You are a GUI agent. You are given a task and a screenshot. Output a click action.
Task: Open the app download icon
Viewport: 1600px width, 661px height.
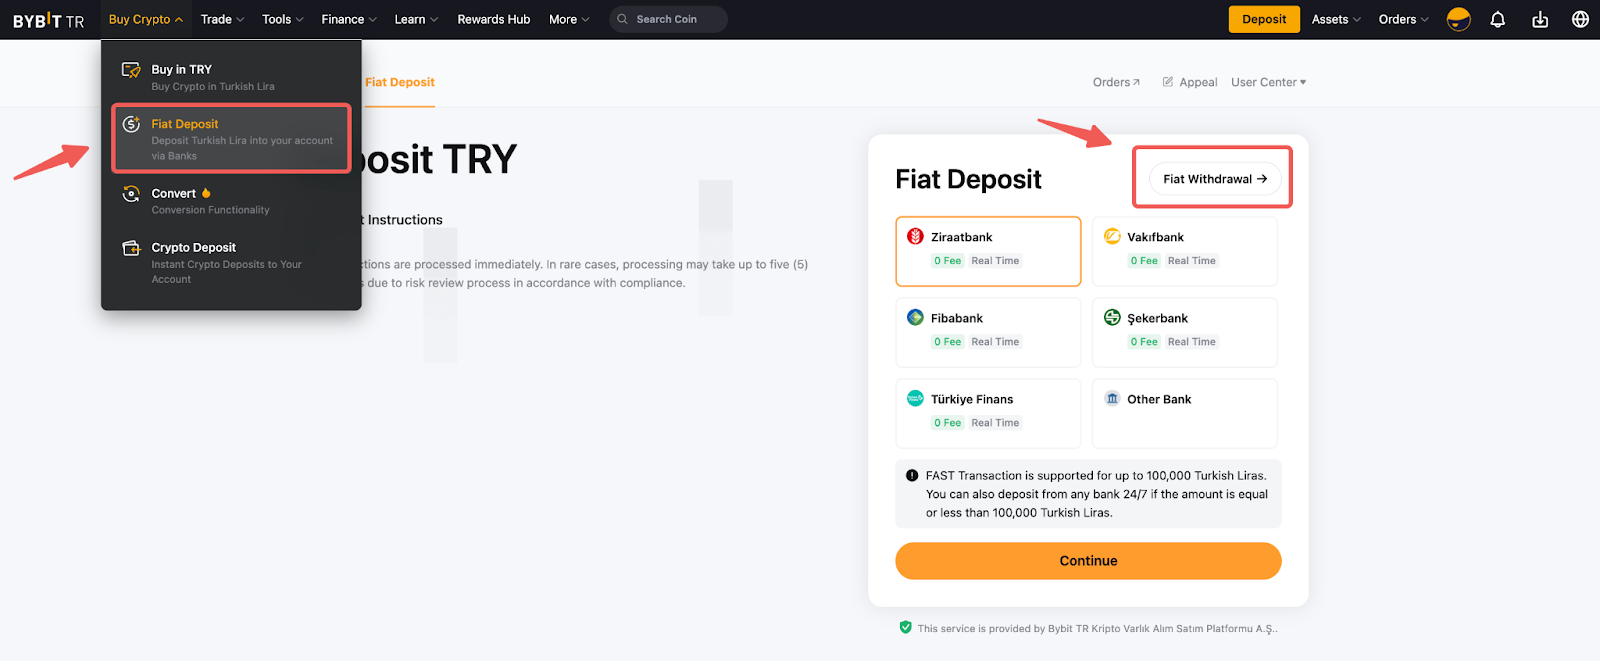tap(1540, 19)
